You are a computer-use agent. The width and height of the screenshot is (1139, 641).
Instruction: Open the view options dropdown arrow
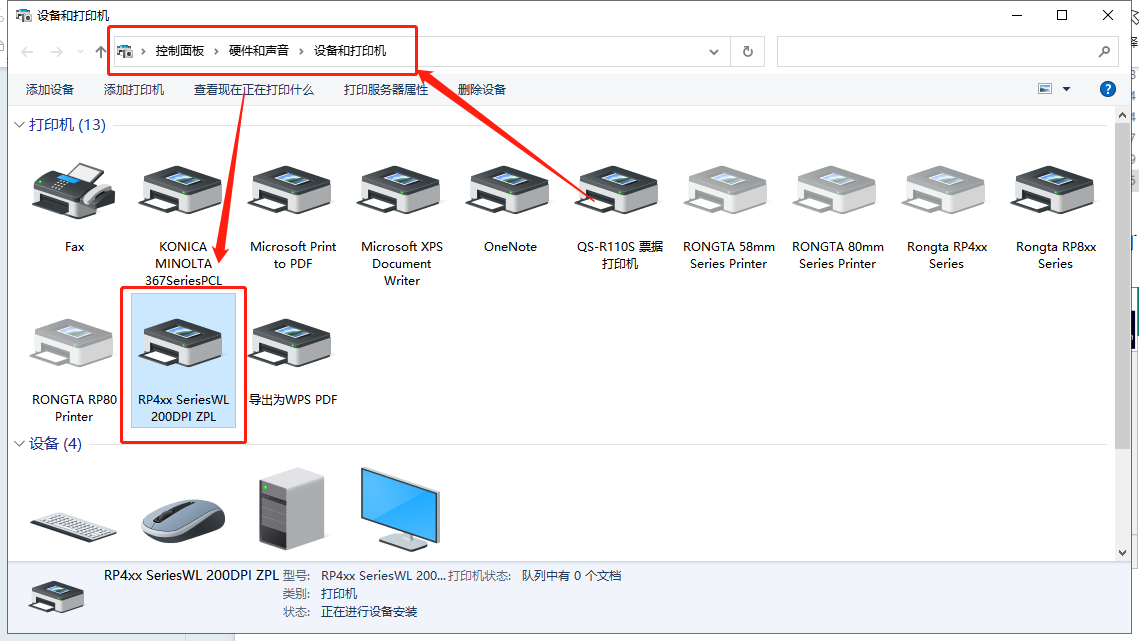coord(1066,89)
